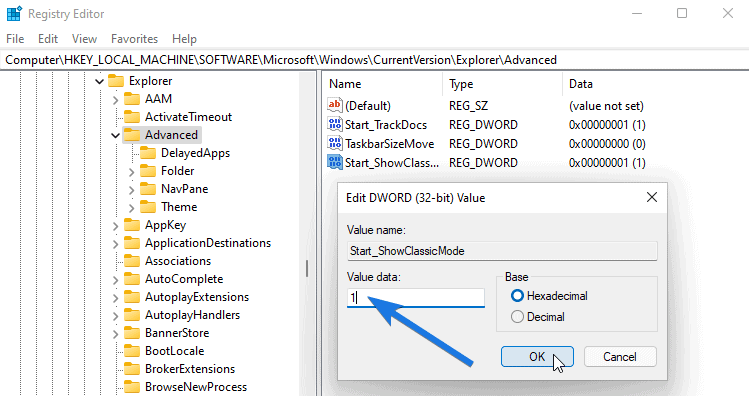This screenshot has width=749, height=396.
Task: Maximize the Registry Editor window
Action: coord(682,13)
